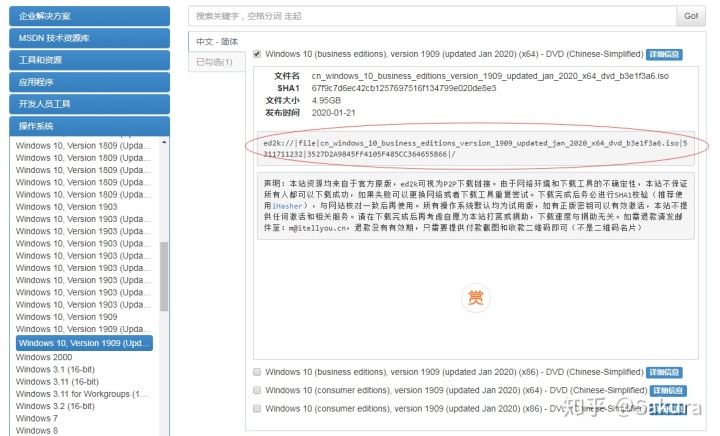Open the 已勾选(1) tab
720x436 pixels.
(x=217, y=62)
